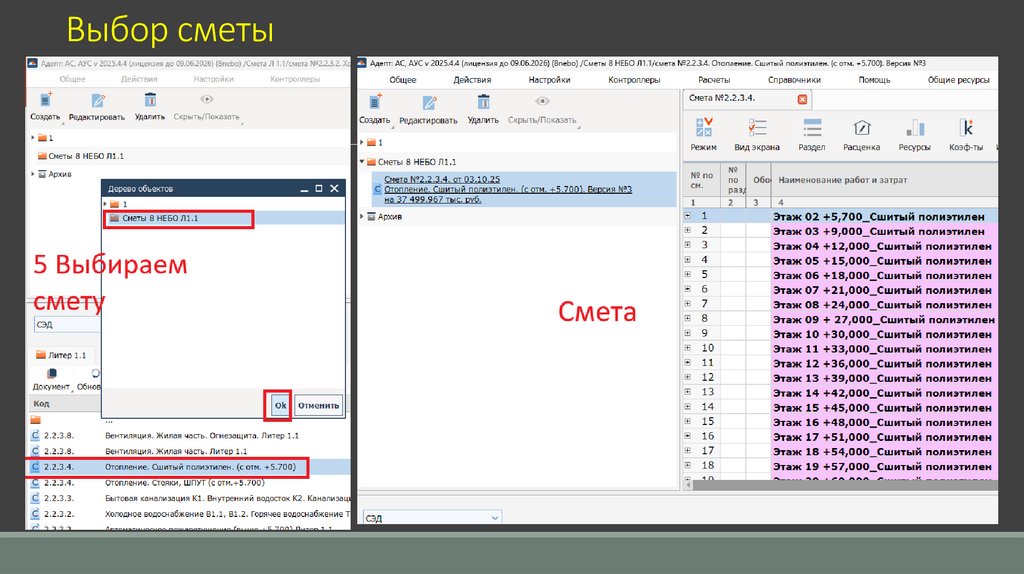This screenshot has height=574, width=1024.
Task: Click Создать icon in left window toolbar
Action: [x=46, y=99]
